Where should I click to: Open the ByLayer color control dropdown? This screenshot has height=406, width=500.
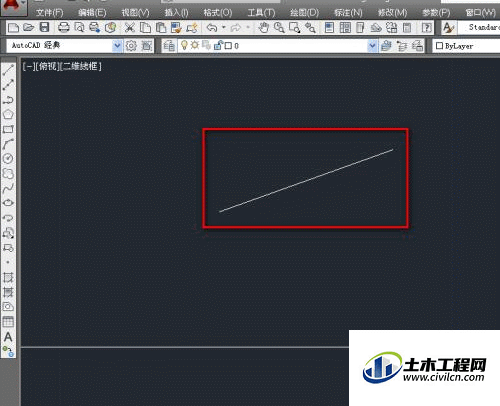(x=467, y=46)
